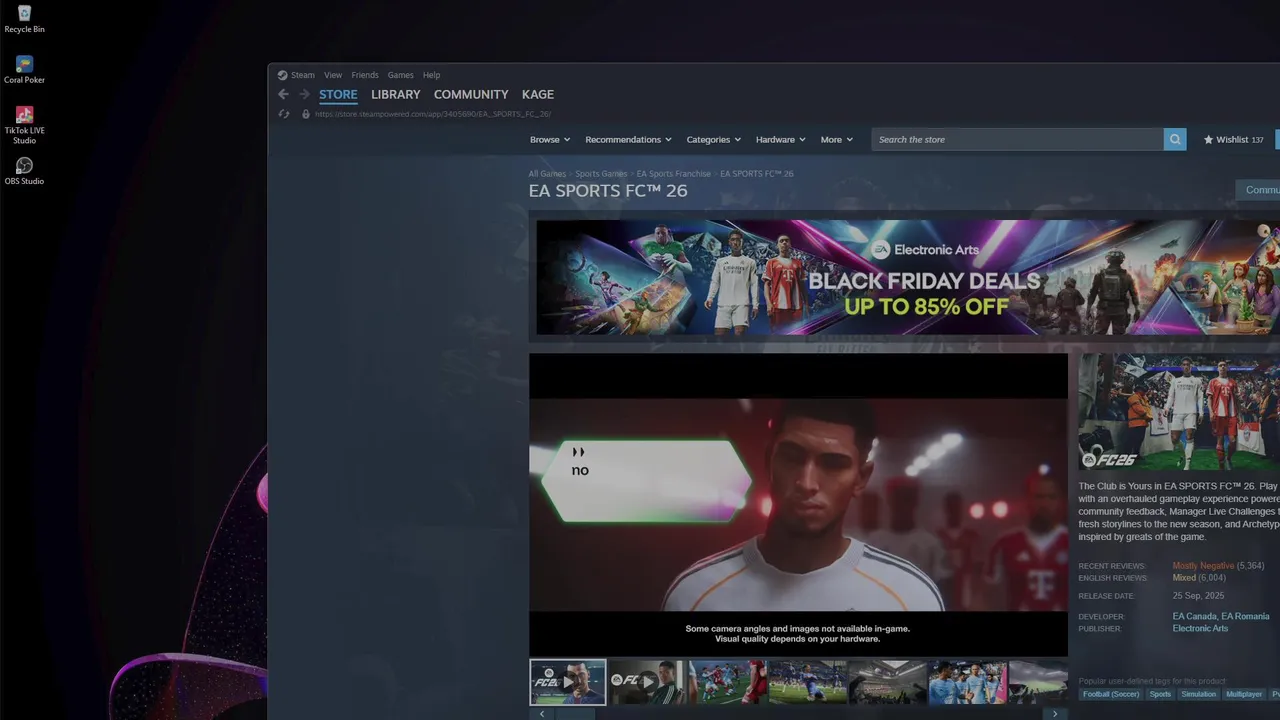Open the EA Romania developer link
The image size is (1280, 720).
click(1245, 617)
